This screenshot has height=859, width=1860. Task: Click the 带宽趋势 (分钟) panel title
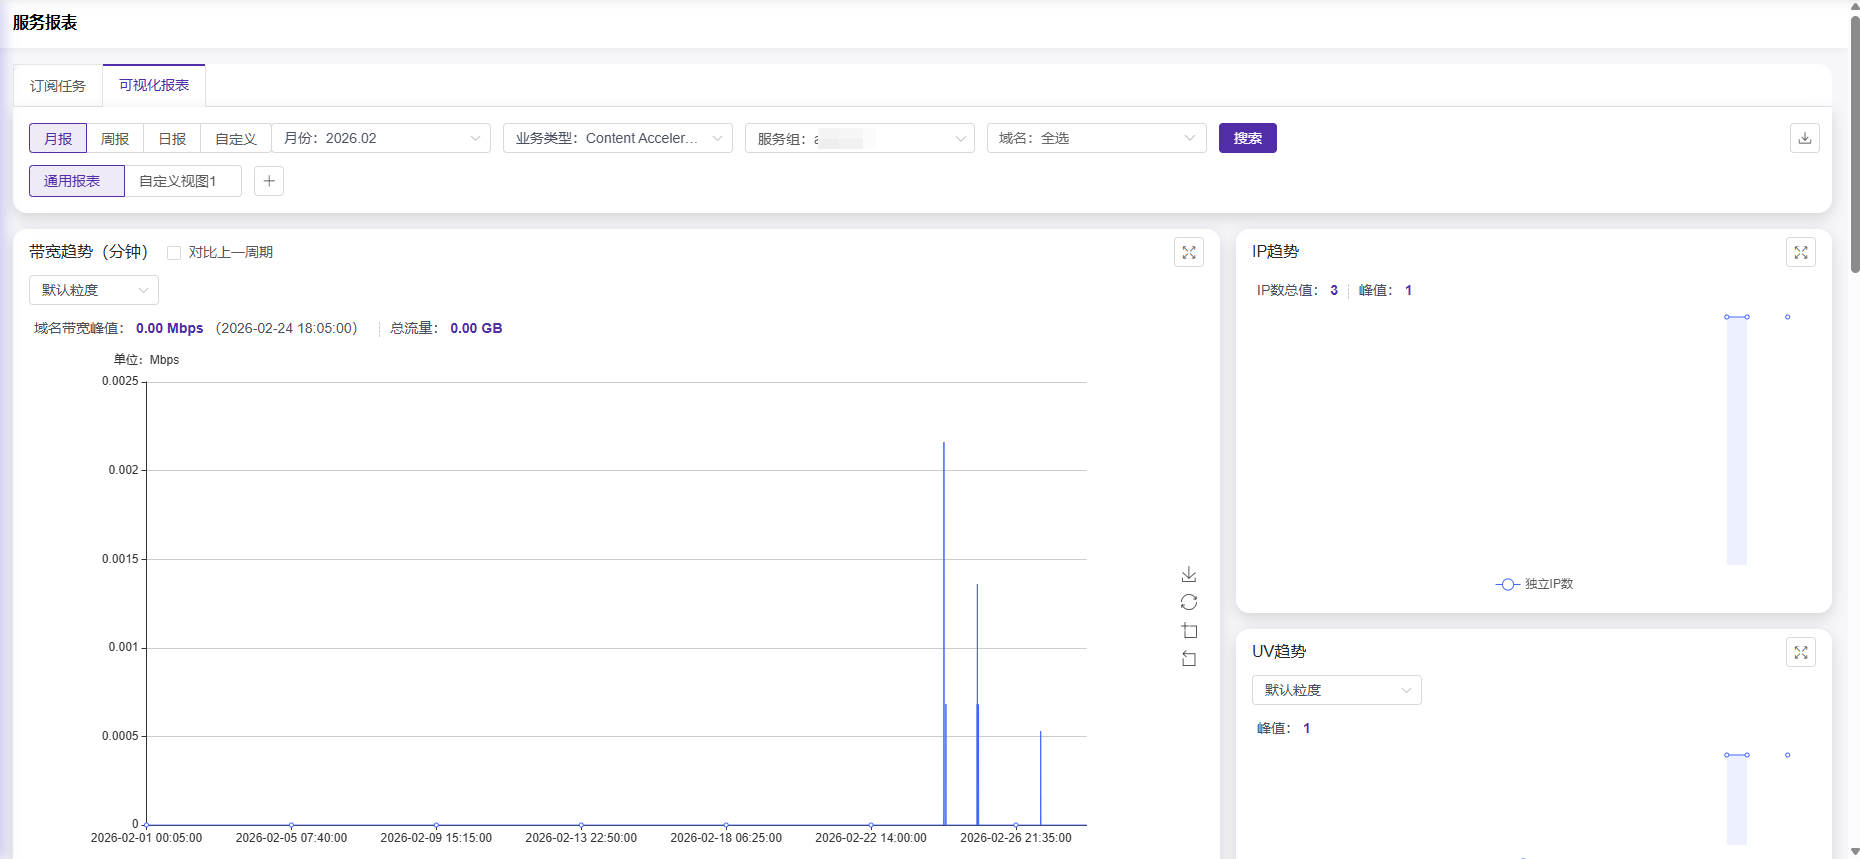(88, 252)
